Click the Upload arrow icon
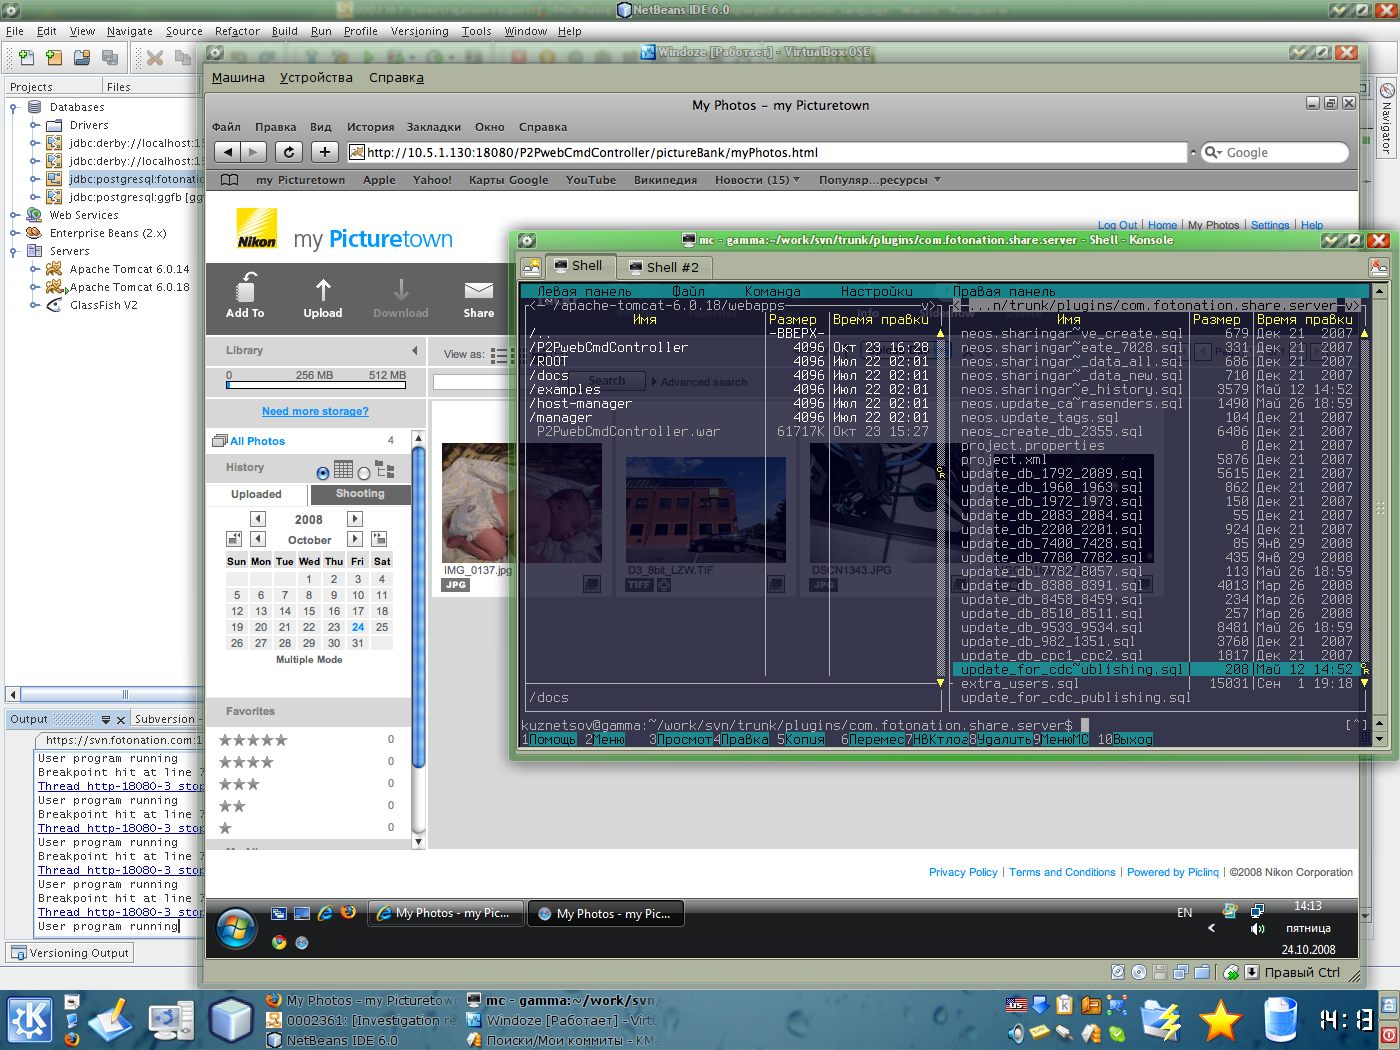The image size is (1400, 1050). point(323,290)
